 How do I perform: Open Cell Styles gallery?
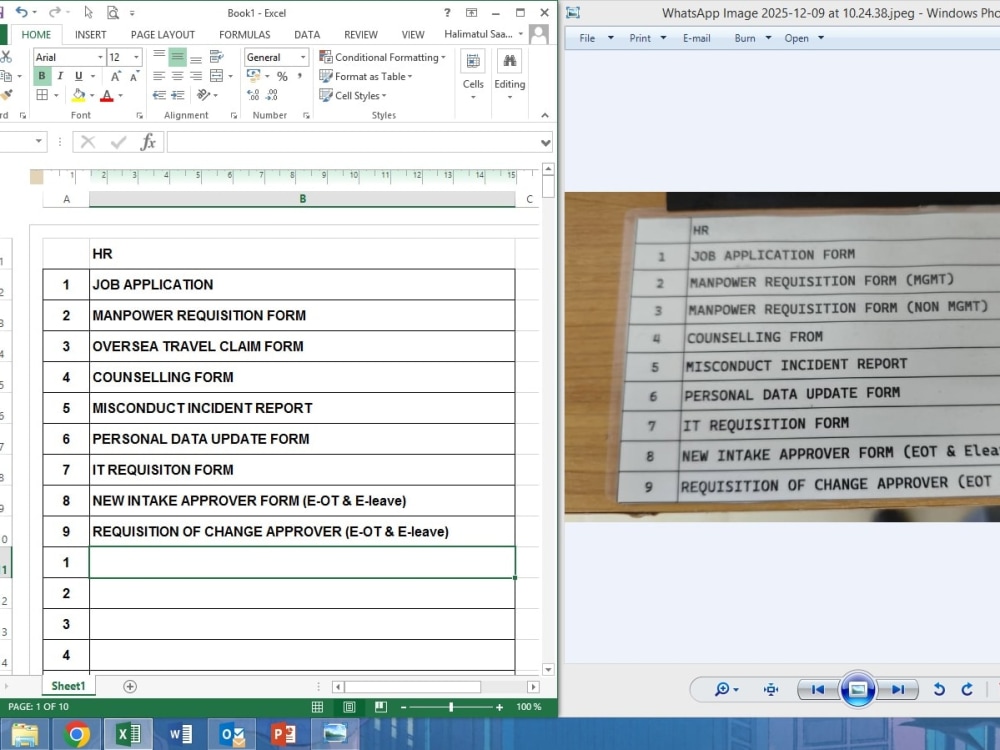click(353, 95)
